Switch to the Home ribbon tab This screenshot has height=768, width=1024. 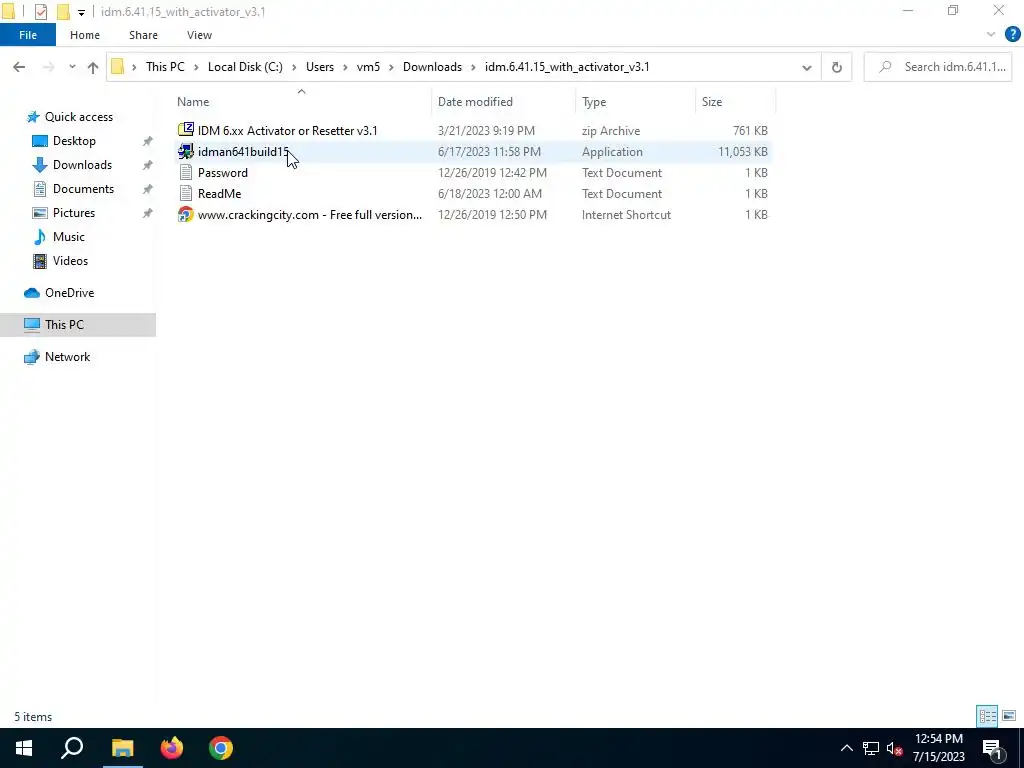click(85, 35)
